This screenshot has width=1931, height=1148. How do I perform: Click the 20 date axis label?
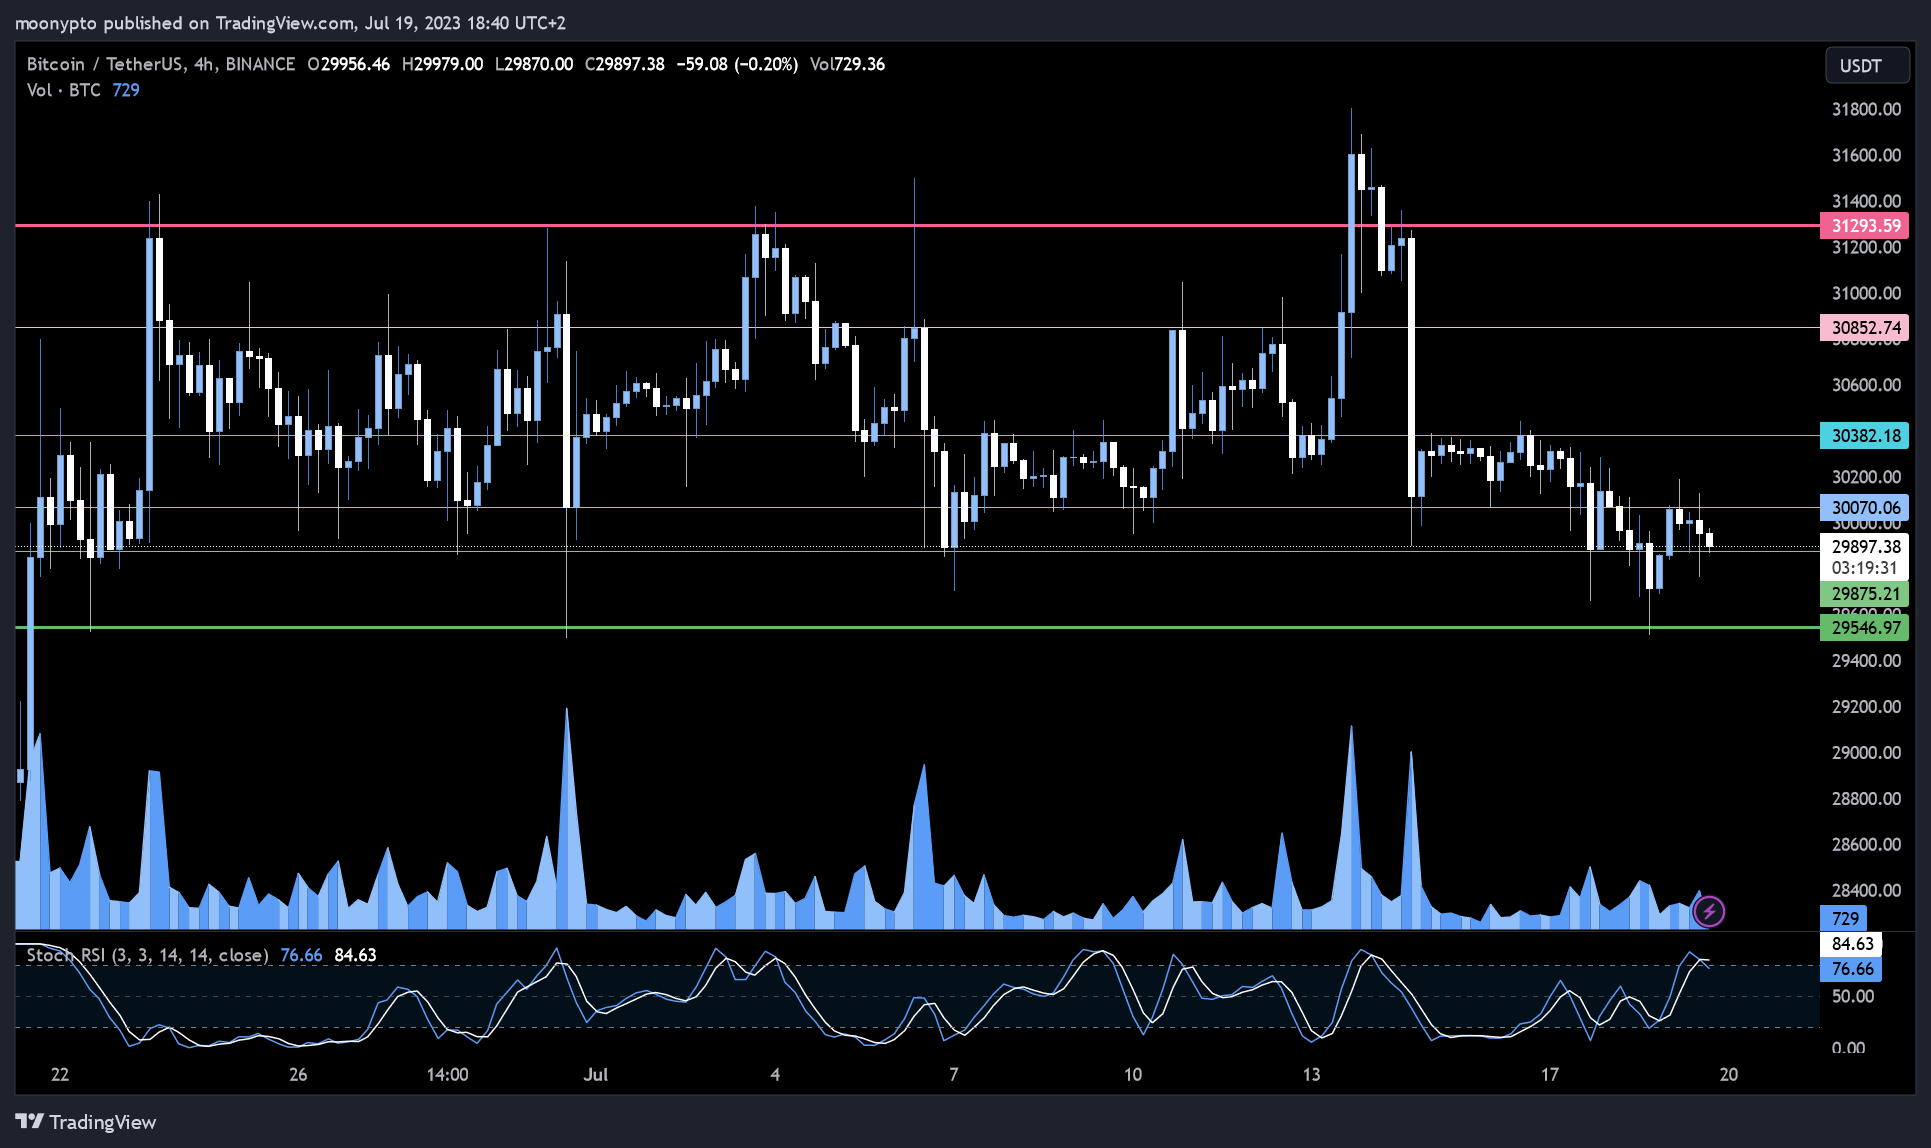tap(1728, 1074)
